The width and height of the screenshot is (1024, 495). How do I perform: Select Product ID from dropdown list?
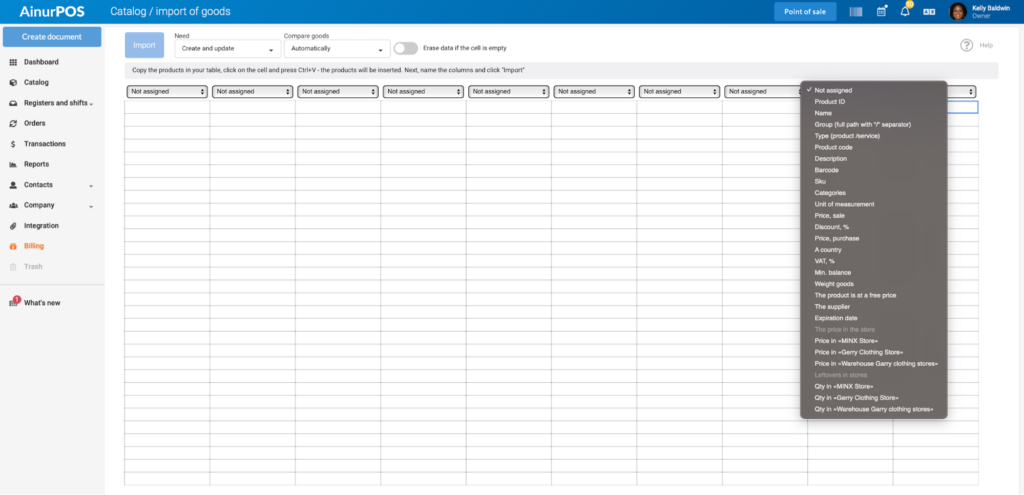coord(874,102)
